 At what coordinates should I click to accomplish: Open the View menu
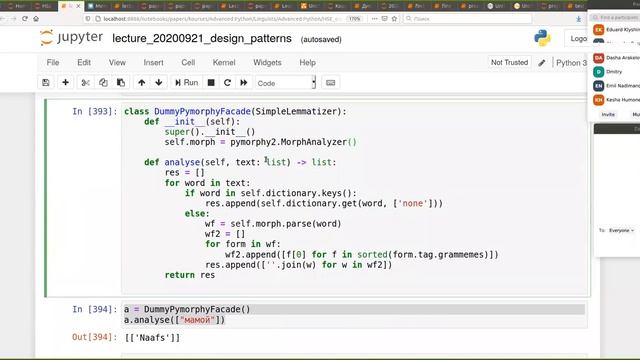(x=117, y=62)
